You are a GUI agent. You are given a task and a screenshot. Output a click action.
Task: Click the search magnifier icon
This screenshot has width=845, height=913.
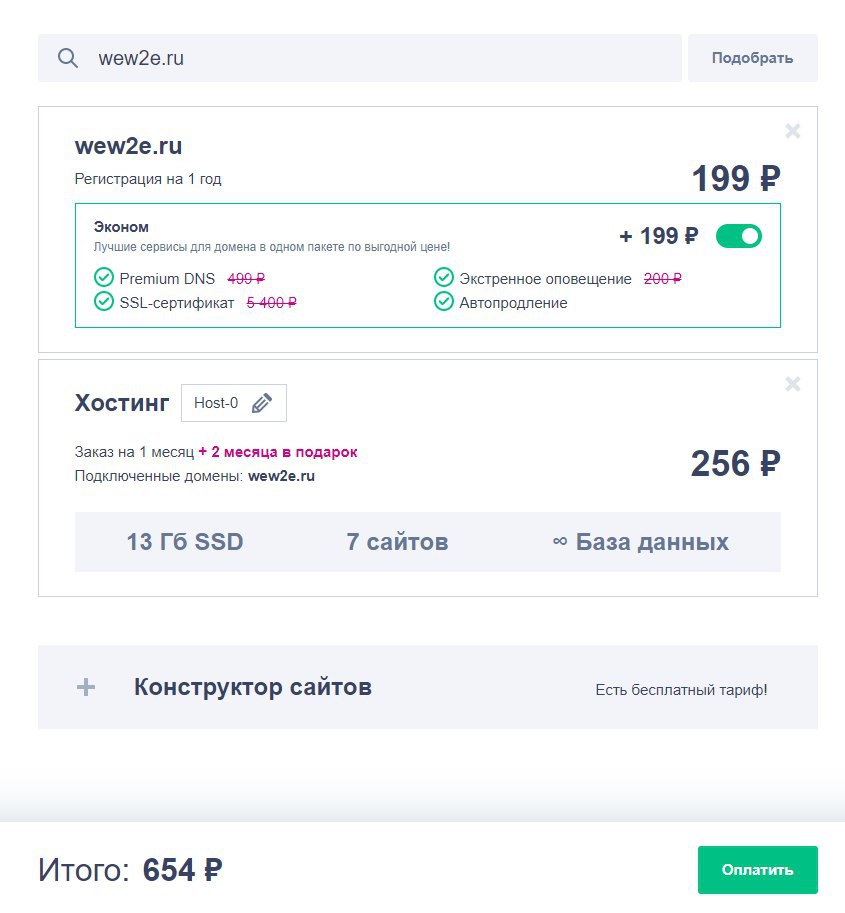point(68,58)
